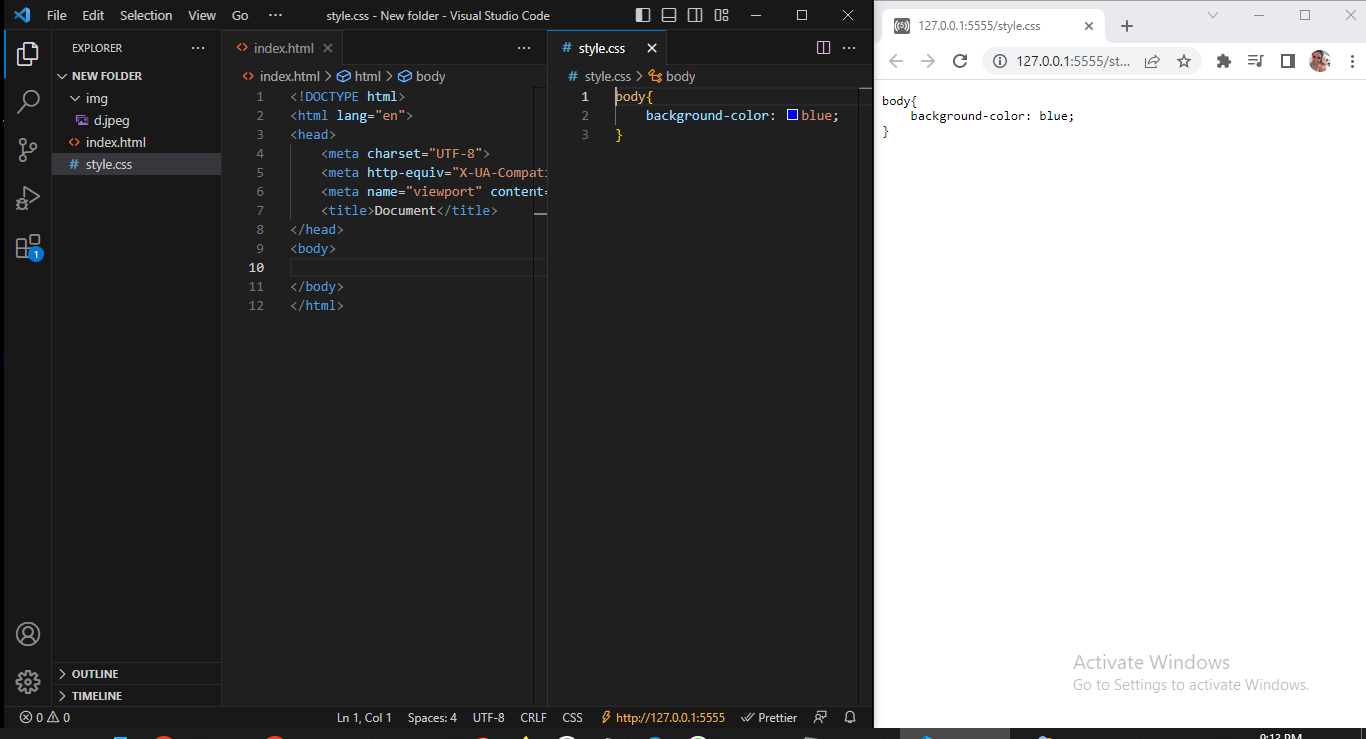Open index.html in the Explorer tree
The height and width of the screenshot is (739, 1366).
coord(137,142)
